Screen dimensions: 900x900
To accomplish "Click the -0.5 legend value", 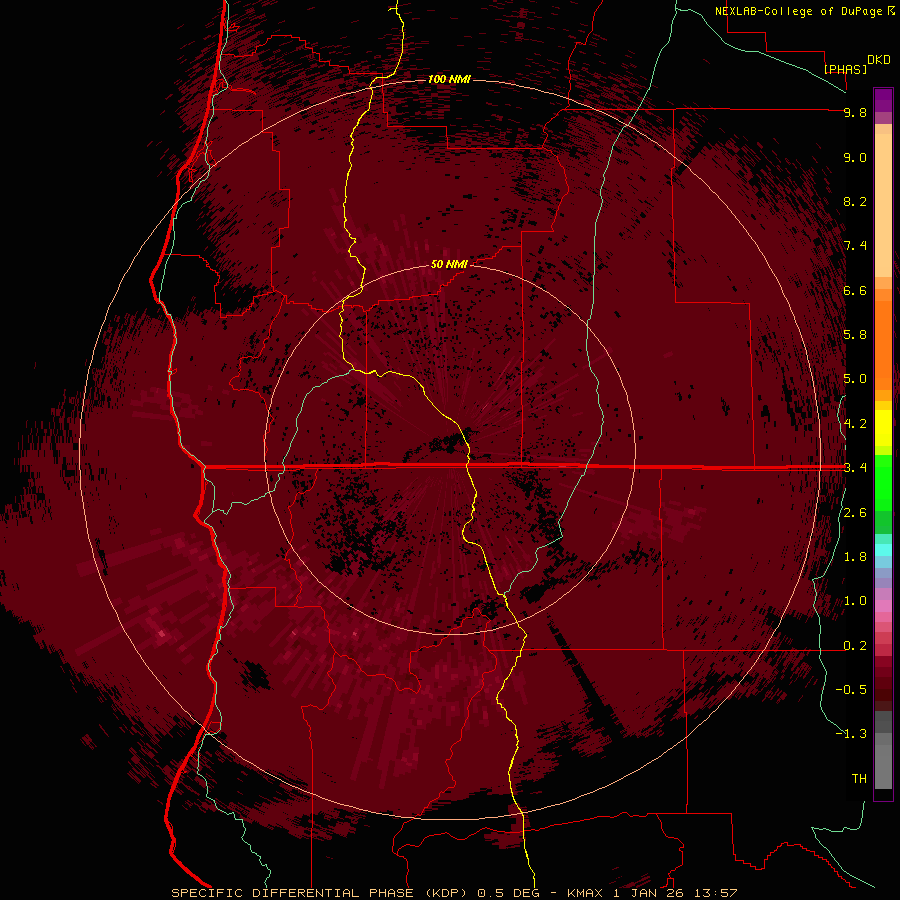I will coord(851,690).
